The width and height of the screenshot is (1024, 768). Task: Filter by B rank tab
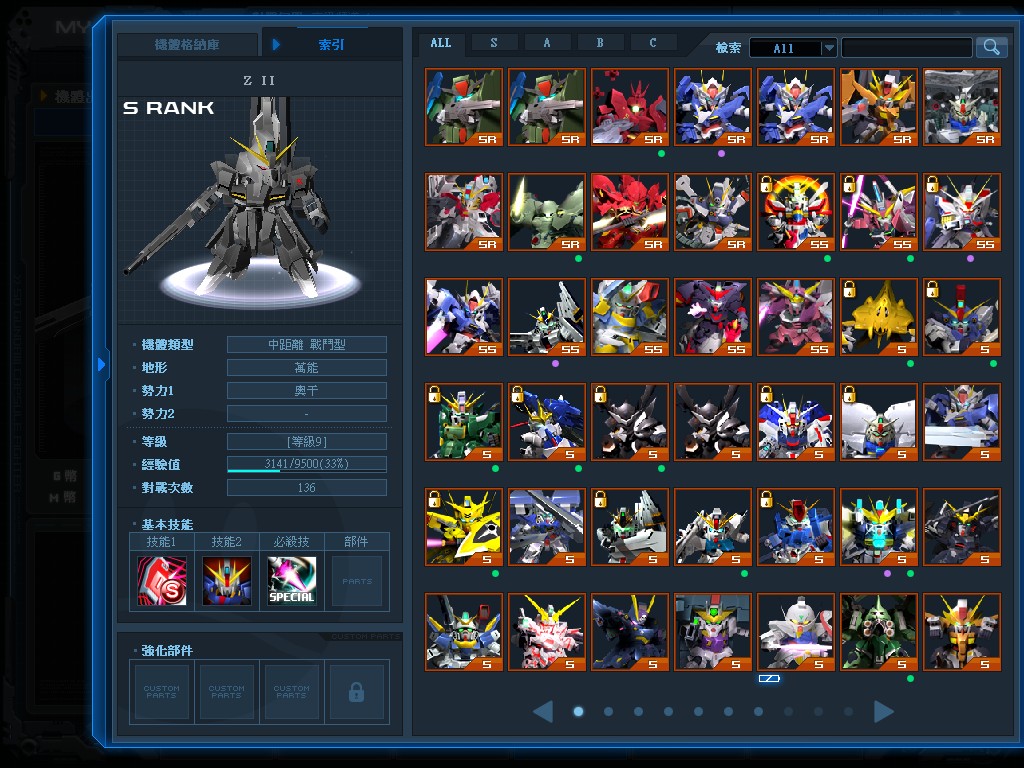(x=600, y=42)
